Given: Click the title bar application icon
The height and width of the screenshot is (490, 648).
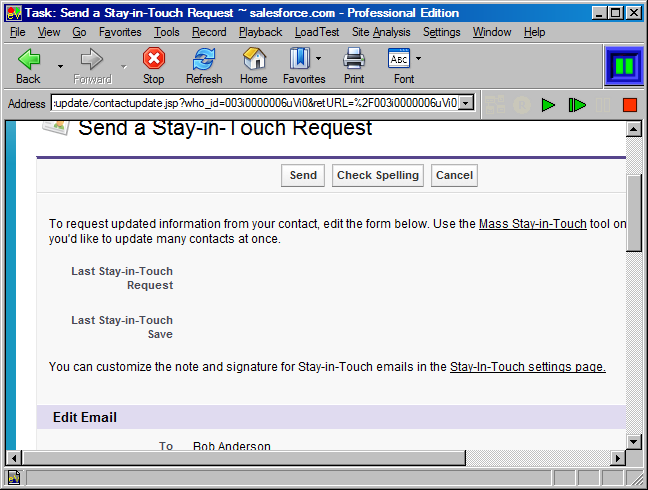Looking at the screenshot, I should tap(14, 13).
